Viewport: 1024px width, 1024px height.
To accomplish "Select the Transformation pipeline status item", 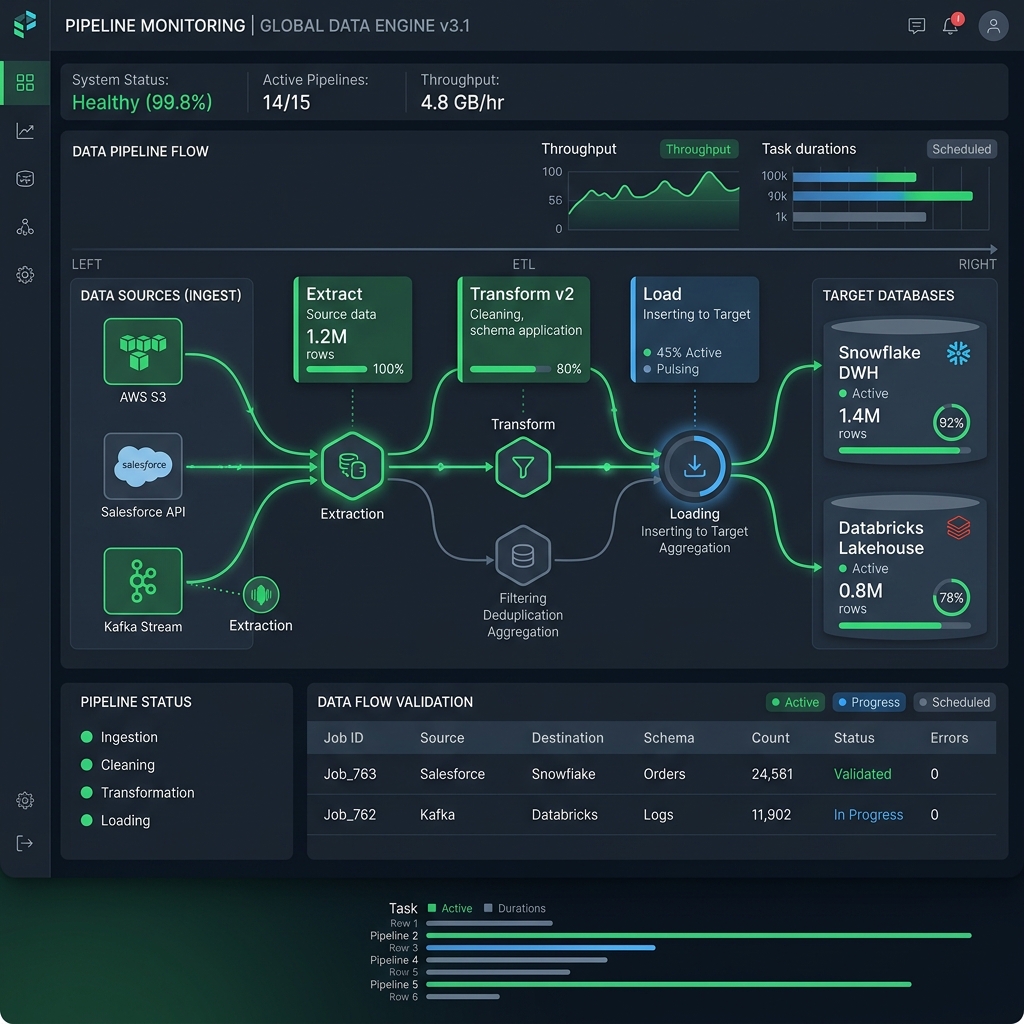I will (x=137, y=792).
